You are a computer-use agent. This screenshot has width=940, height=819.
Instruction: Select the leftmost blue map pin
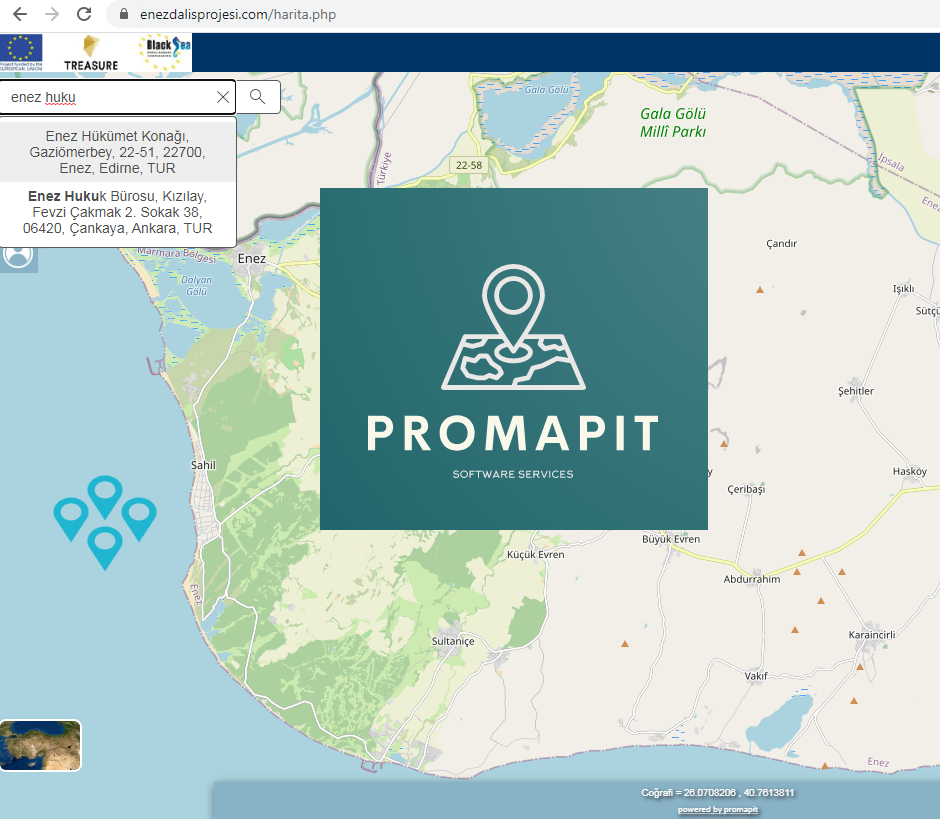tap(70, 516)
